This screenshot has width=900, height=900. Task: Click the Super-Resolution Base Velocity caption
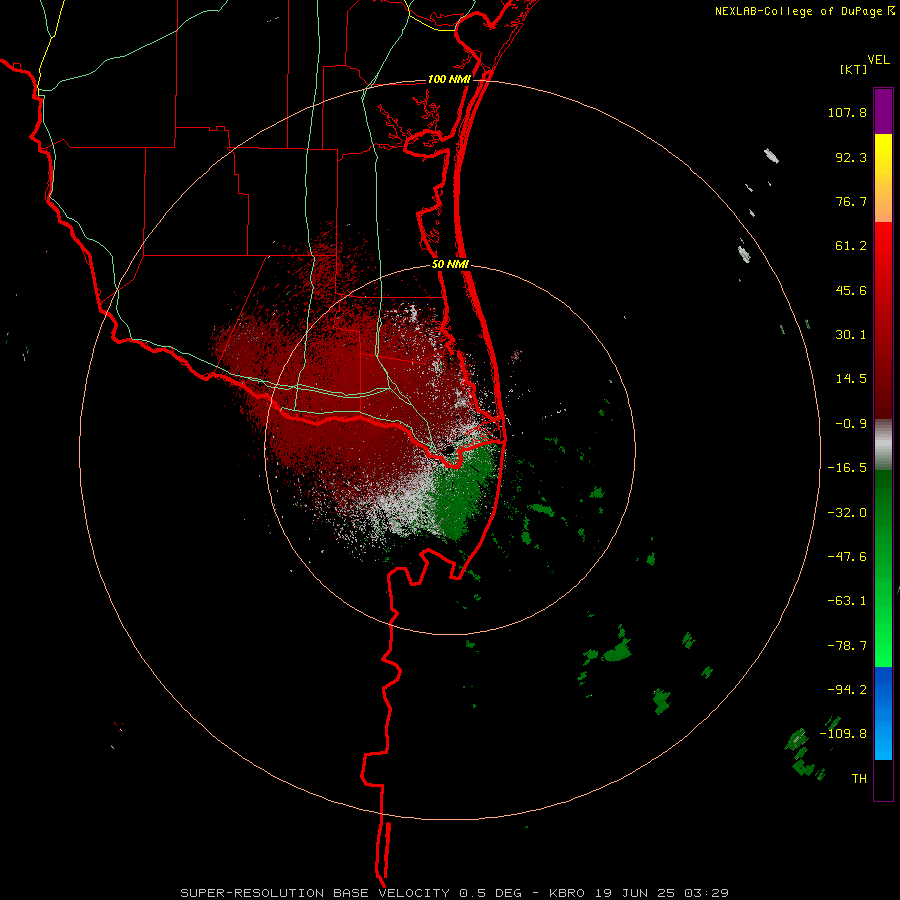pyautogui.click(x=455, y=893)
